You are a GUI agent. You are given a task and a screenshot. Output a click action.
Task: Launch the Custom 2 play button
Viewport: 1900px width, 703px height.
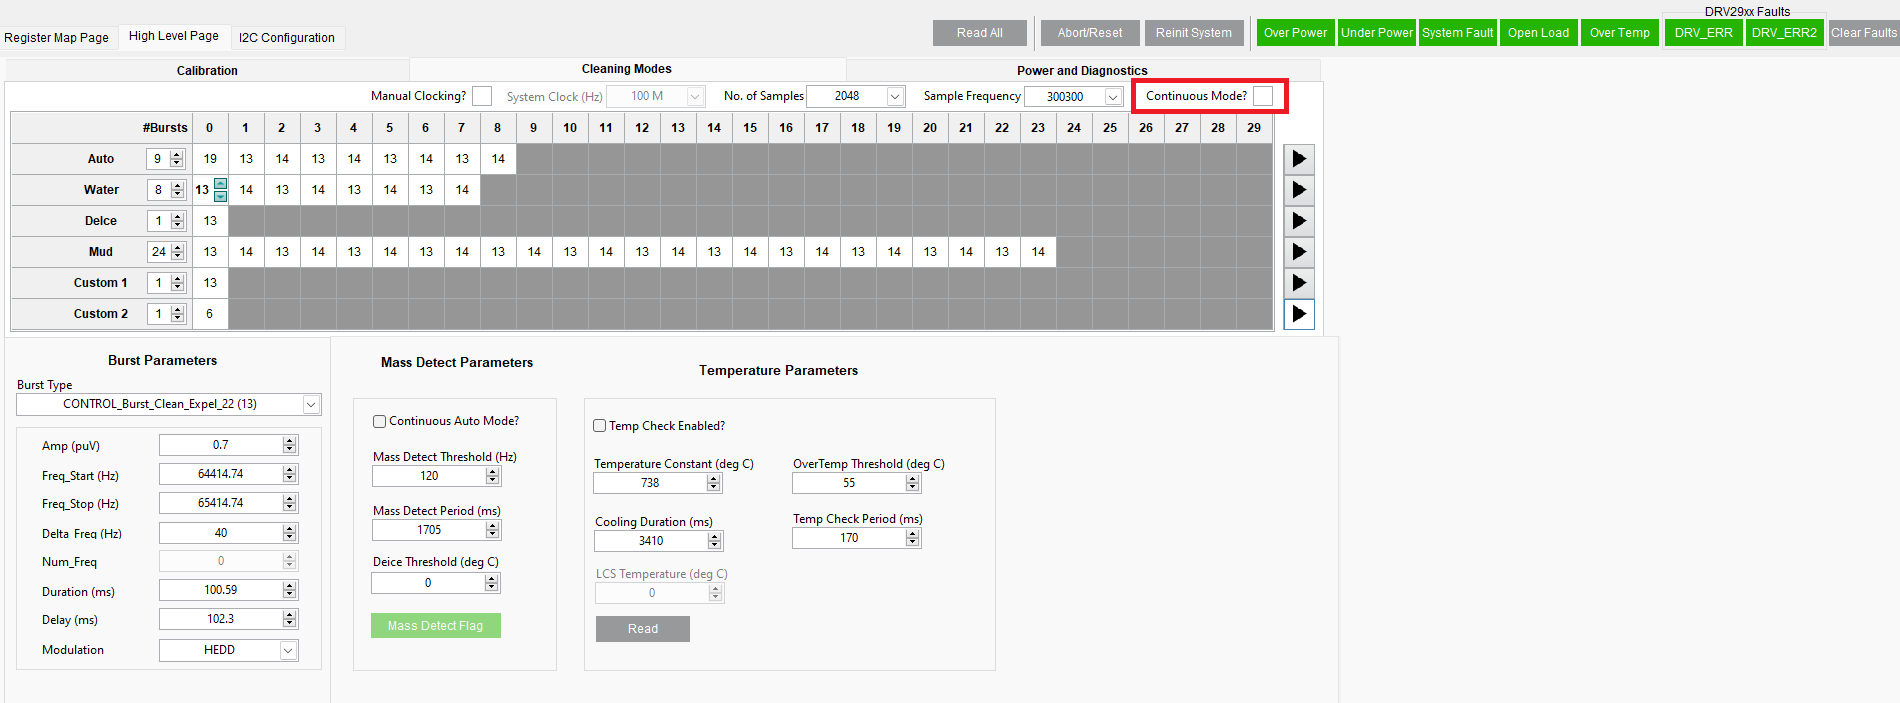tap(1298, 314)
